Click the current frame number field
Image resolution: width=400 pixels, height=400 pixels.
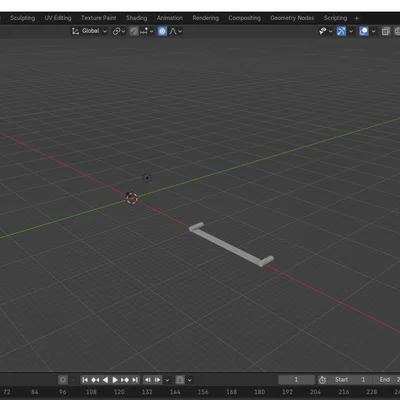click(x=296, y=380)
